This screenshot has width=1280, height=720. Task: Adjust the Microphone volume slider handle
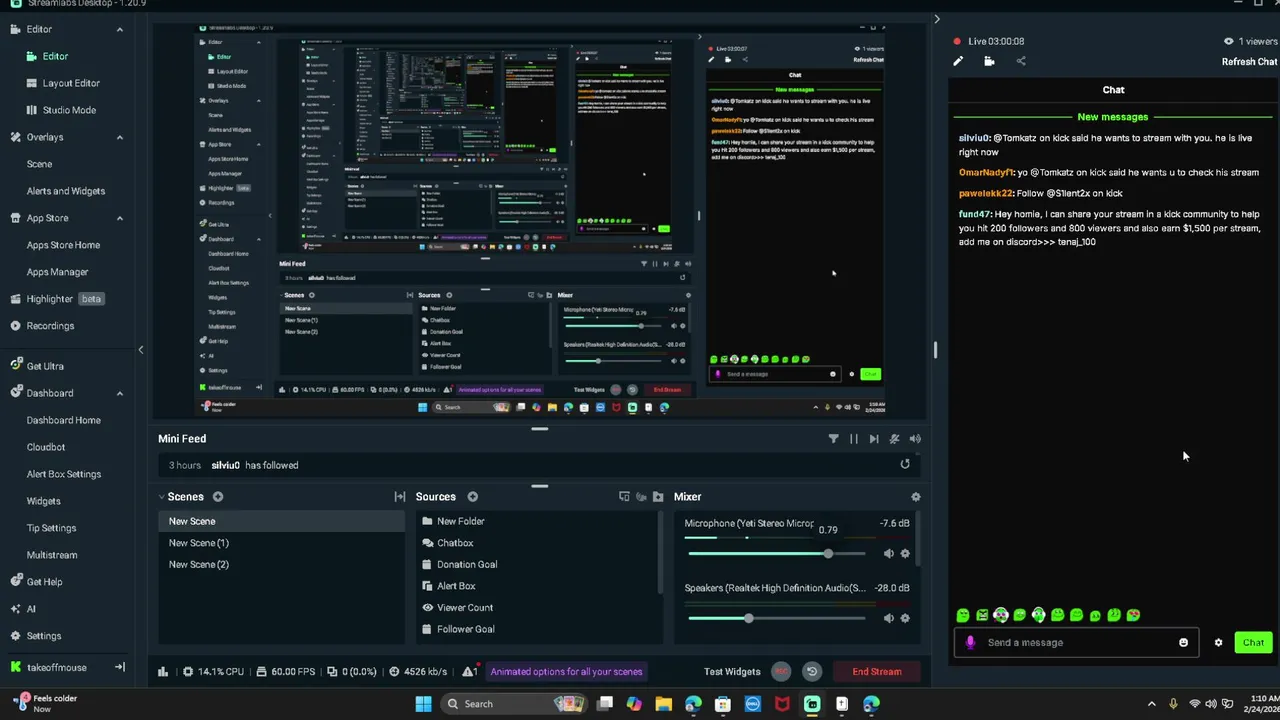click(828, 553)
